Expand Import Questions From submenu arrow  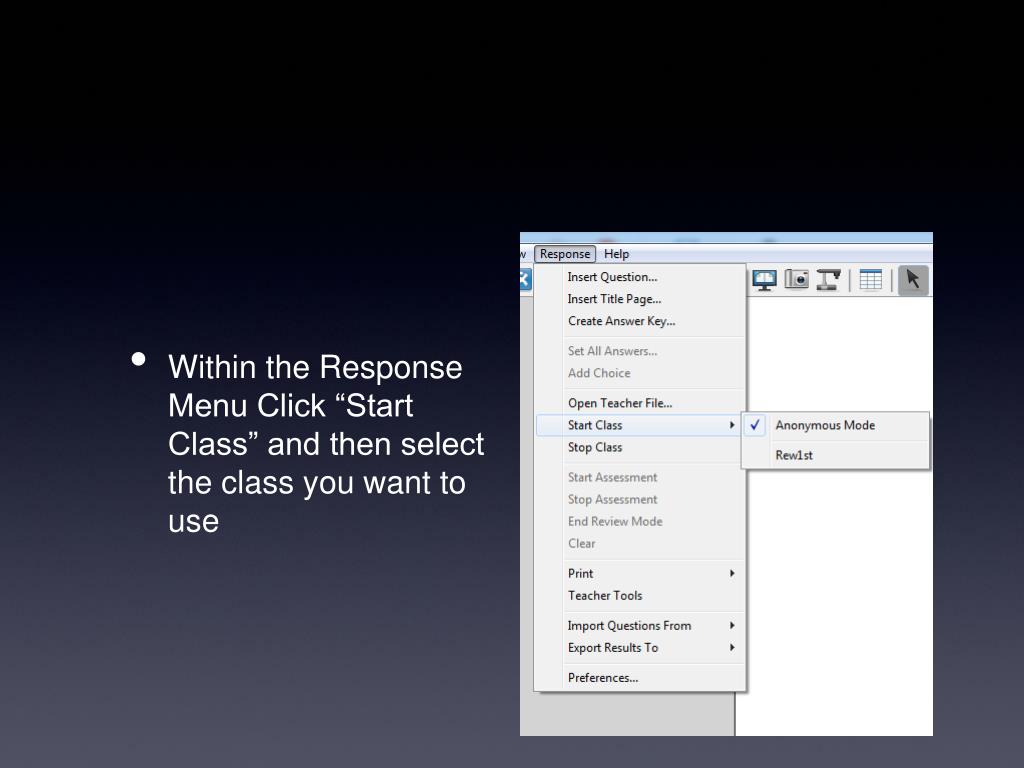(x=732, y=626)
